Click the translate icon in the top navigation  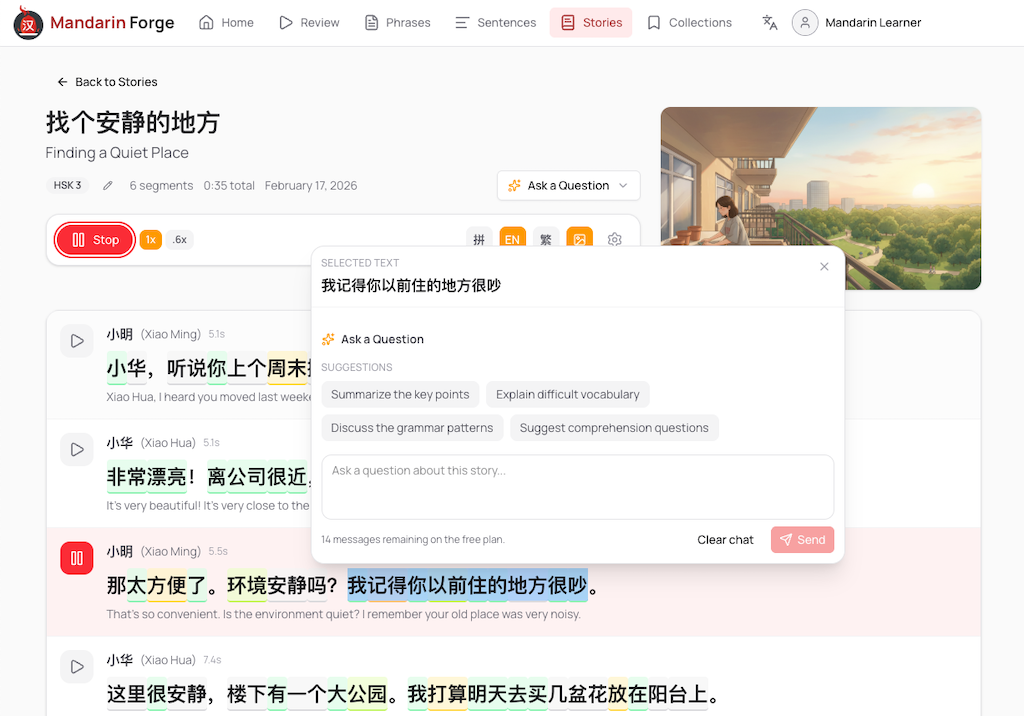click(769, 22)
